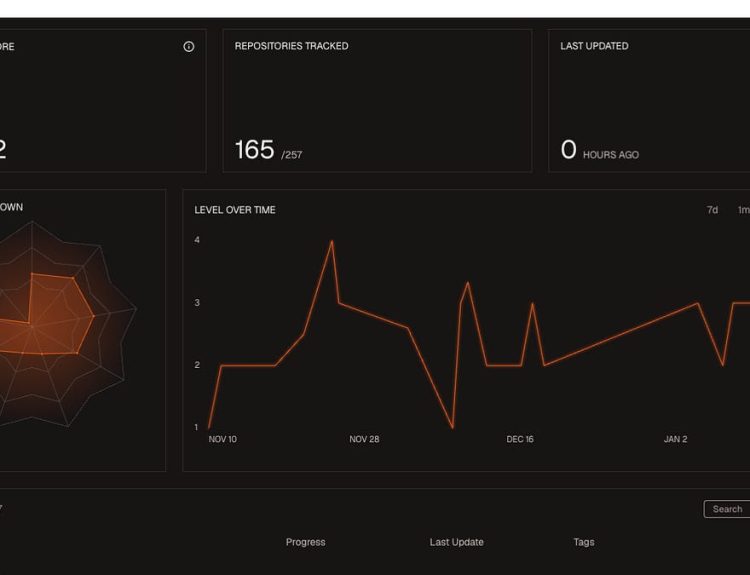Click the Search field above the table
Screen dimensions: 750x575
coord(727,509)
